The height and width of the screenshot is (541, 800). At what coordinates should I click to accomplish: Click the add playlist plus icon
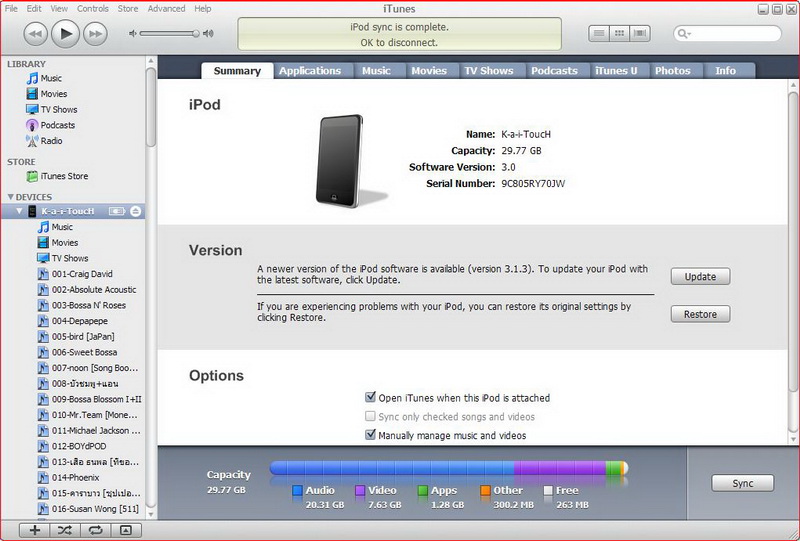click(34, 530)
